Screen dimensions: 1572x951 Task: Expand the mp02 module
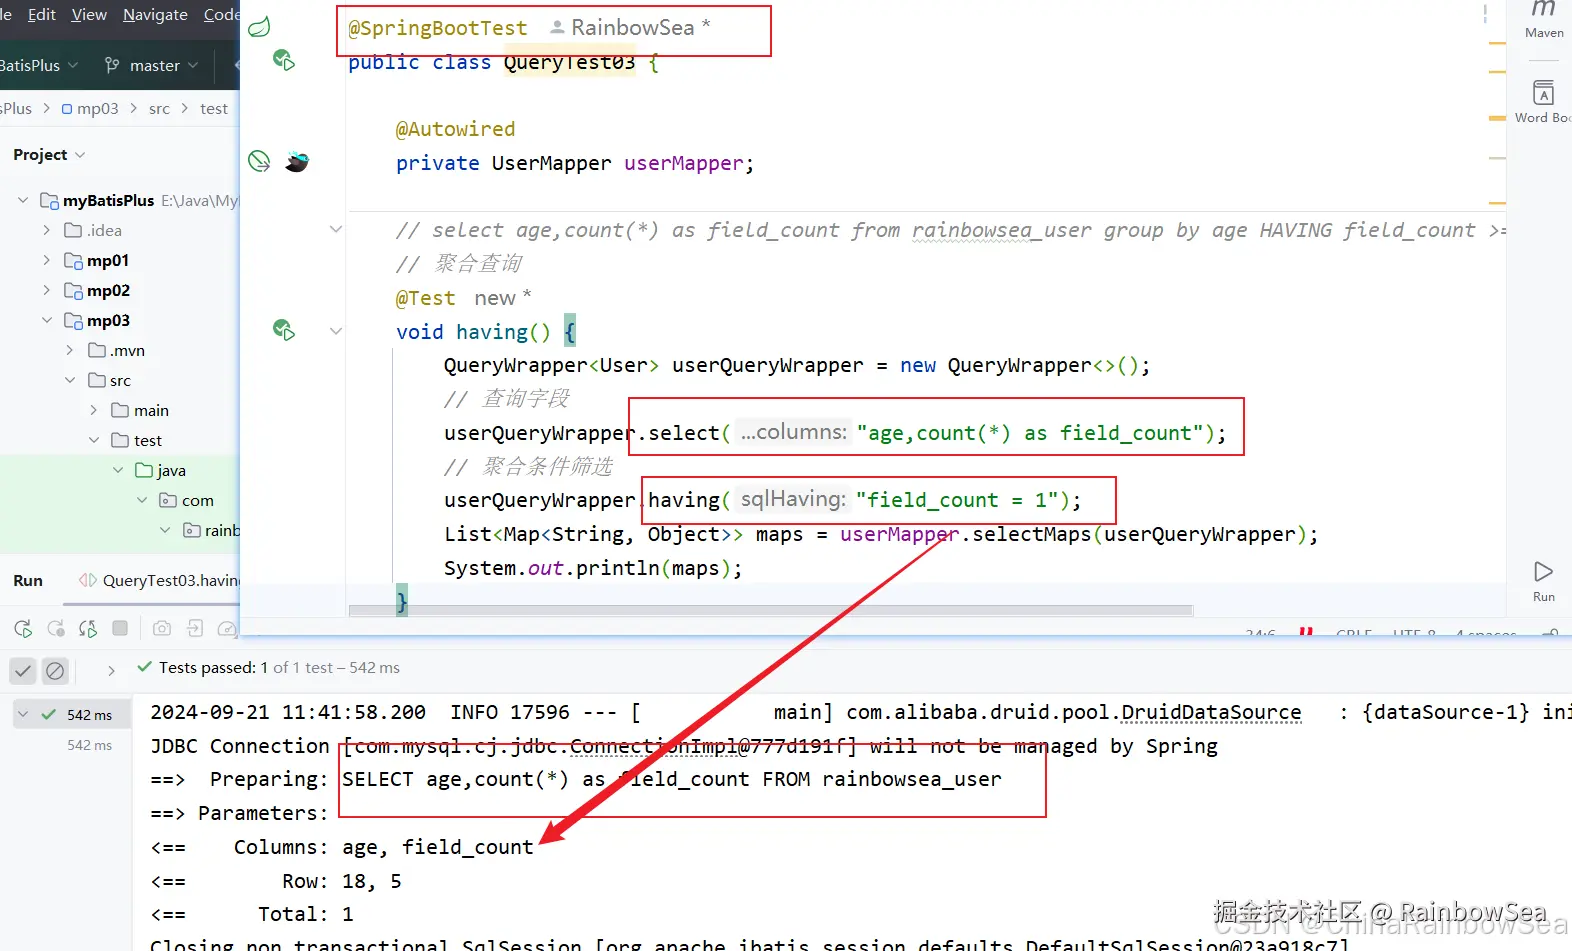pyautogui.click(x=46, y=290)
